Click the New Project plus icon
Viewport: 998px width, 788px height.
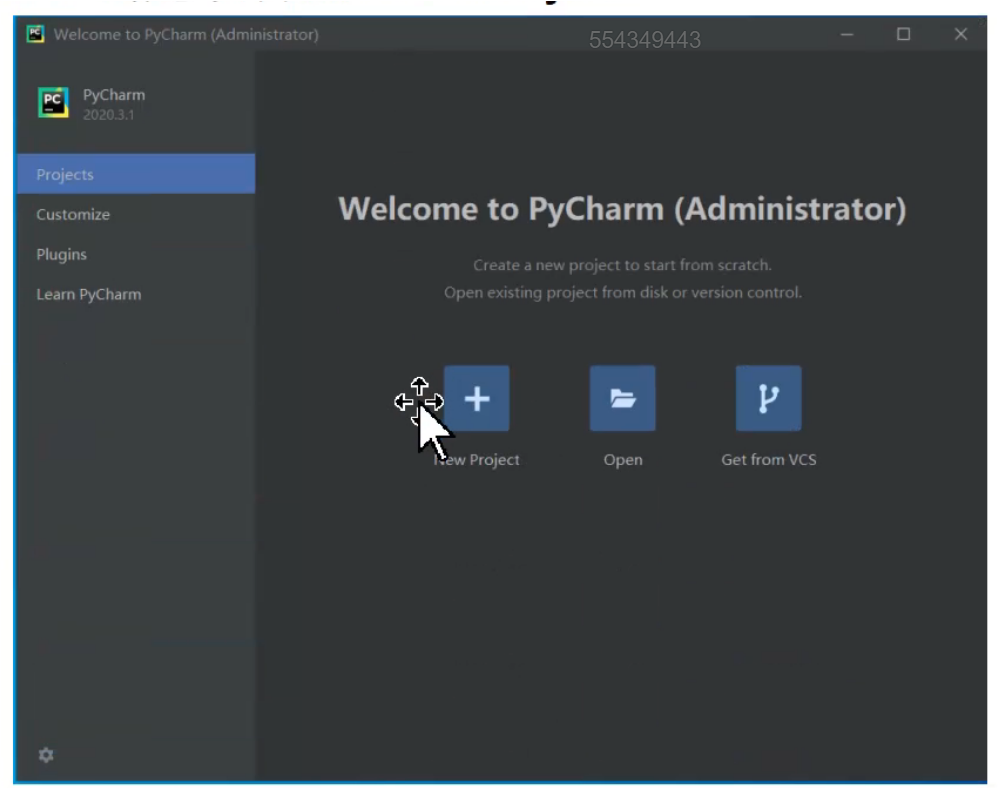(477, 398)
